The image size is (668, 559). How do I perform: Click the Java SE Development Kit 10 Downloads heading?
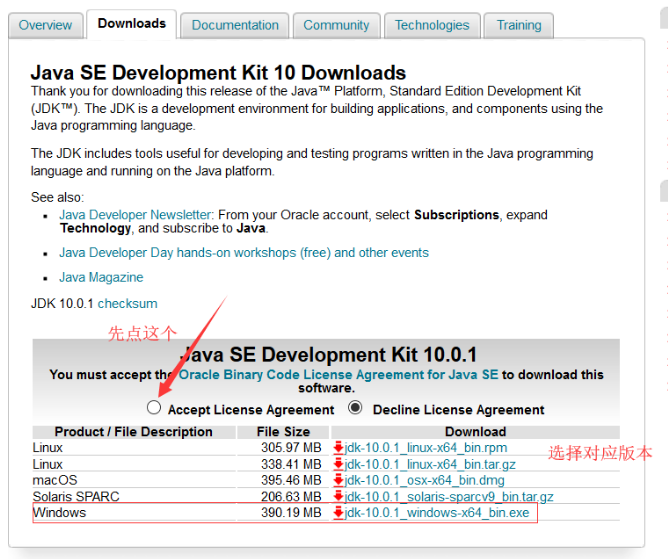coord(218,73)
